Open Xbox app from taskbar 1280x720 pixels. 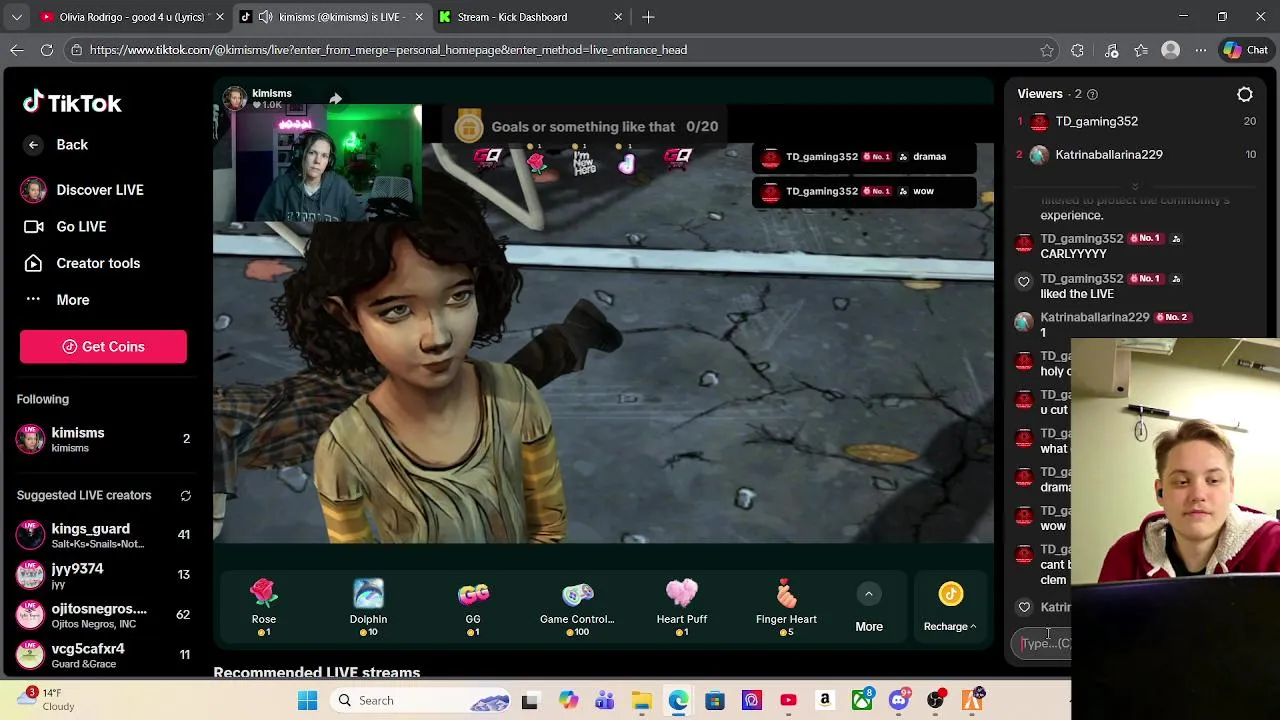pyautogui.click(x=861, y=701)
